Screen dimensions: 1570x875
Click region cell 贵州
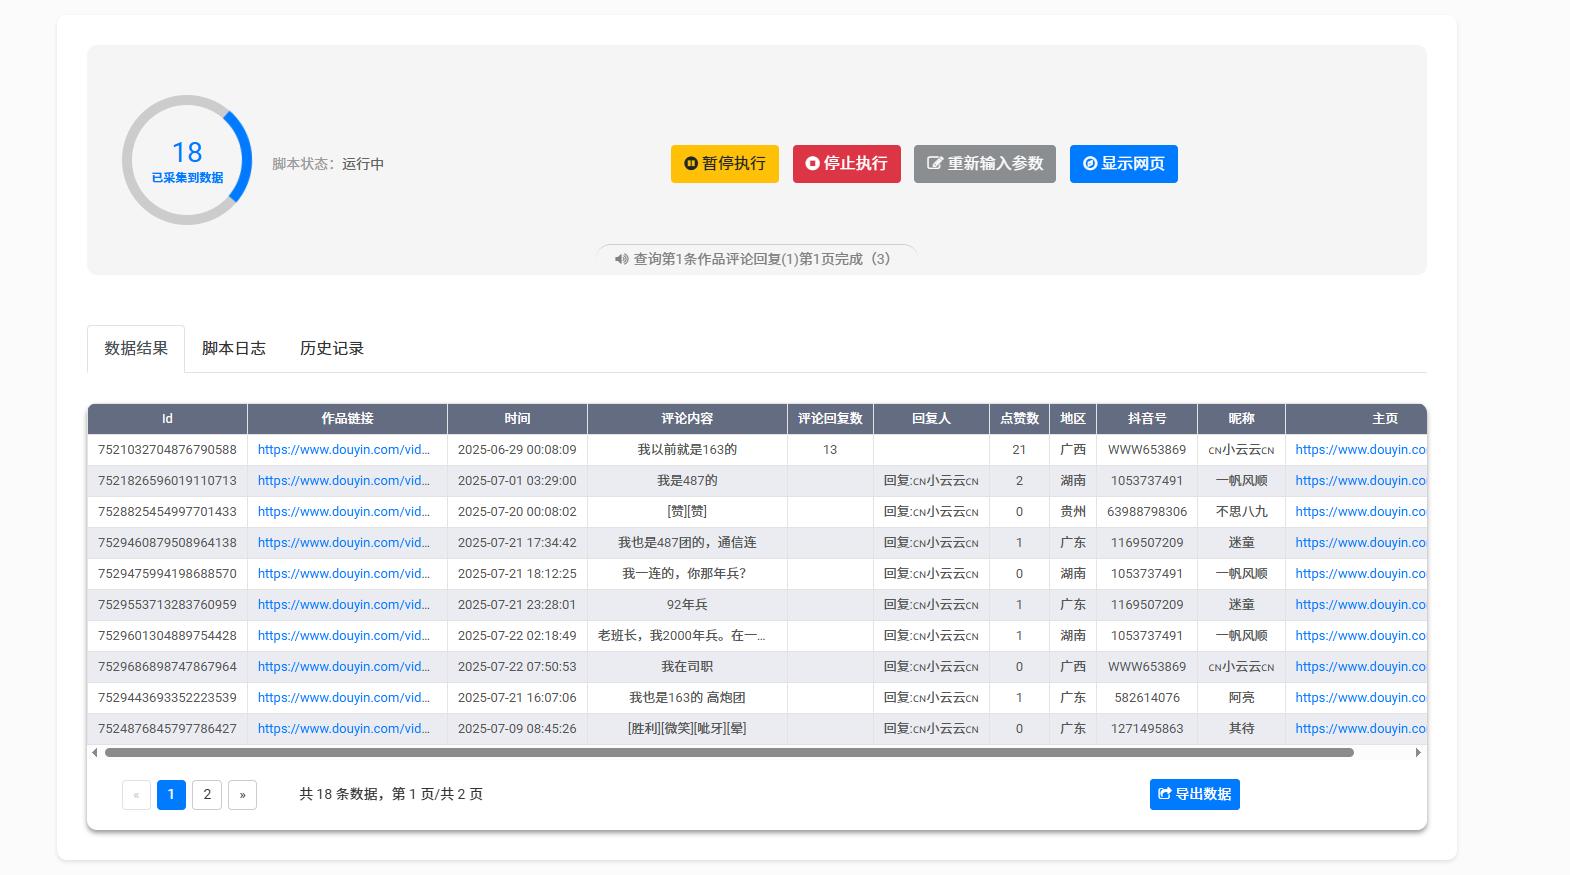(x=1073, y=512)
